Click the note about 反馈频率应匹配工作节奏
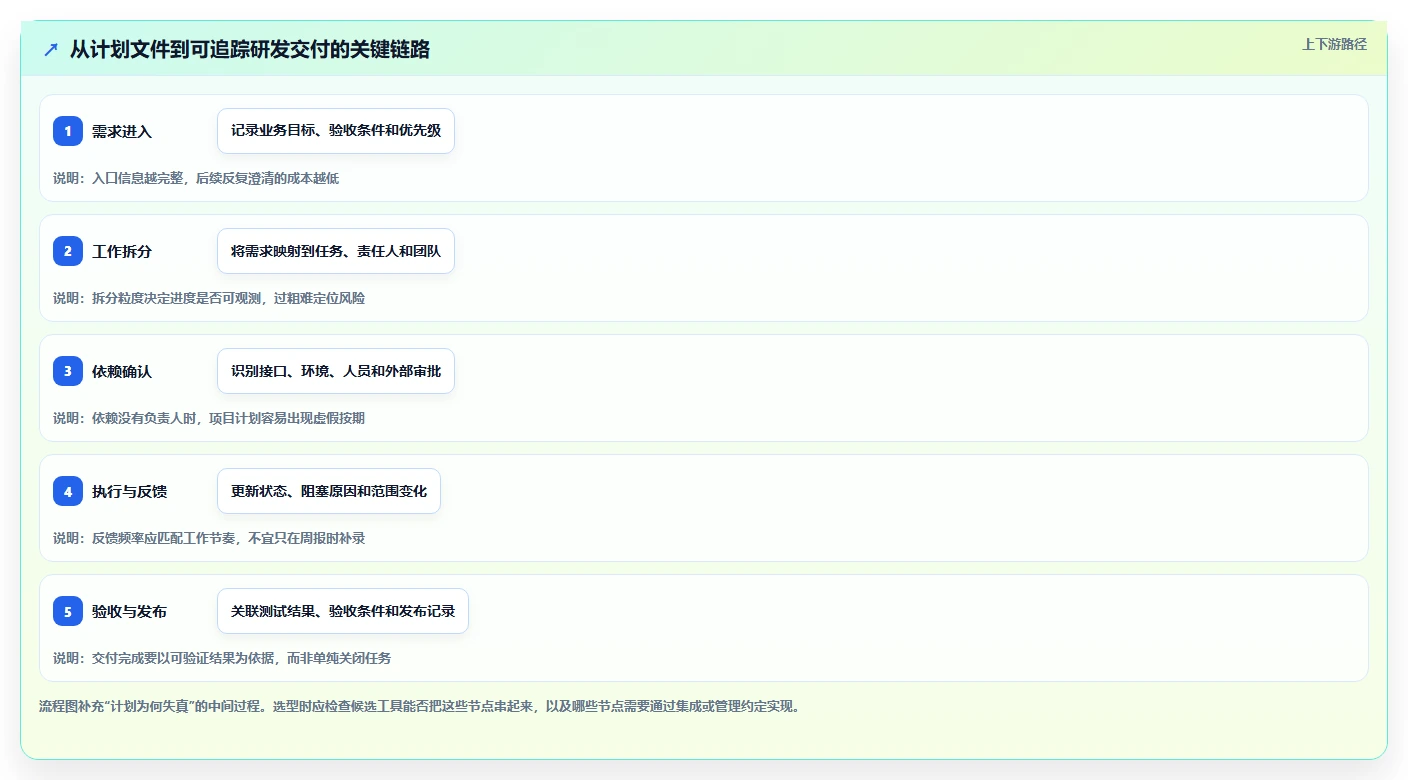The width and height of the screenshot is (1408, 780). (x=209, y=538)
